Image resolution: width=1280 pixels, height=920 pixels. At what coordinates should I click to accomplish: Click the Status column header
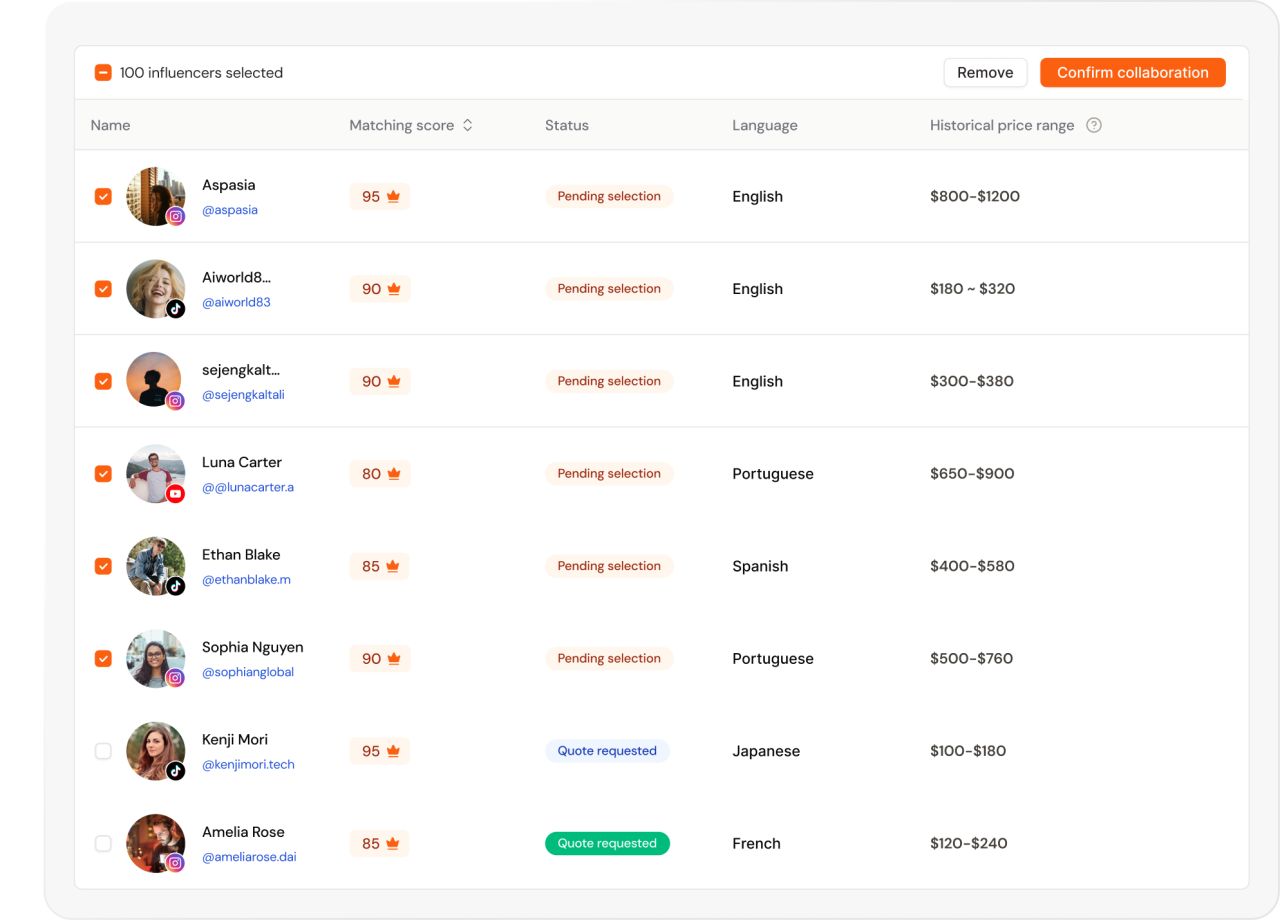[567, 125]
